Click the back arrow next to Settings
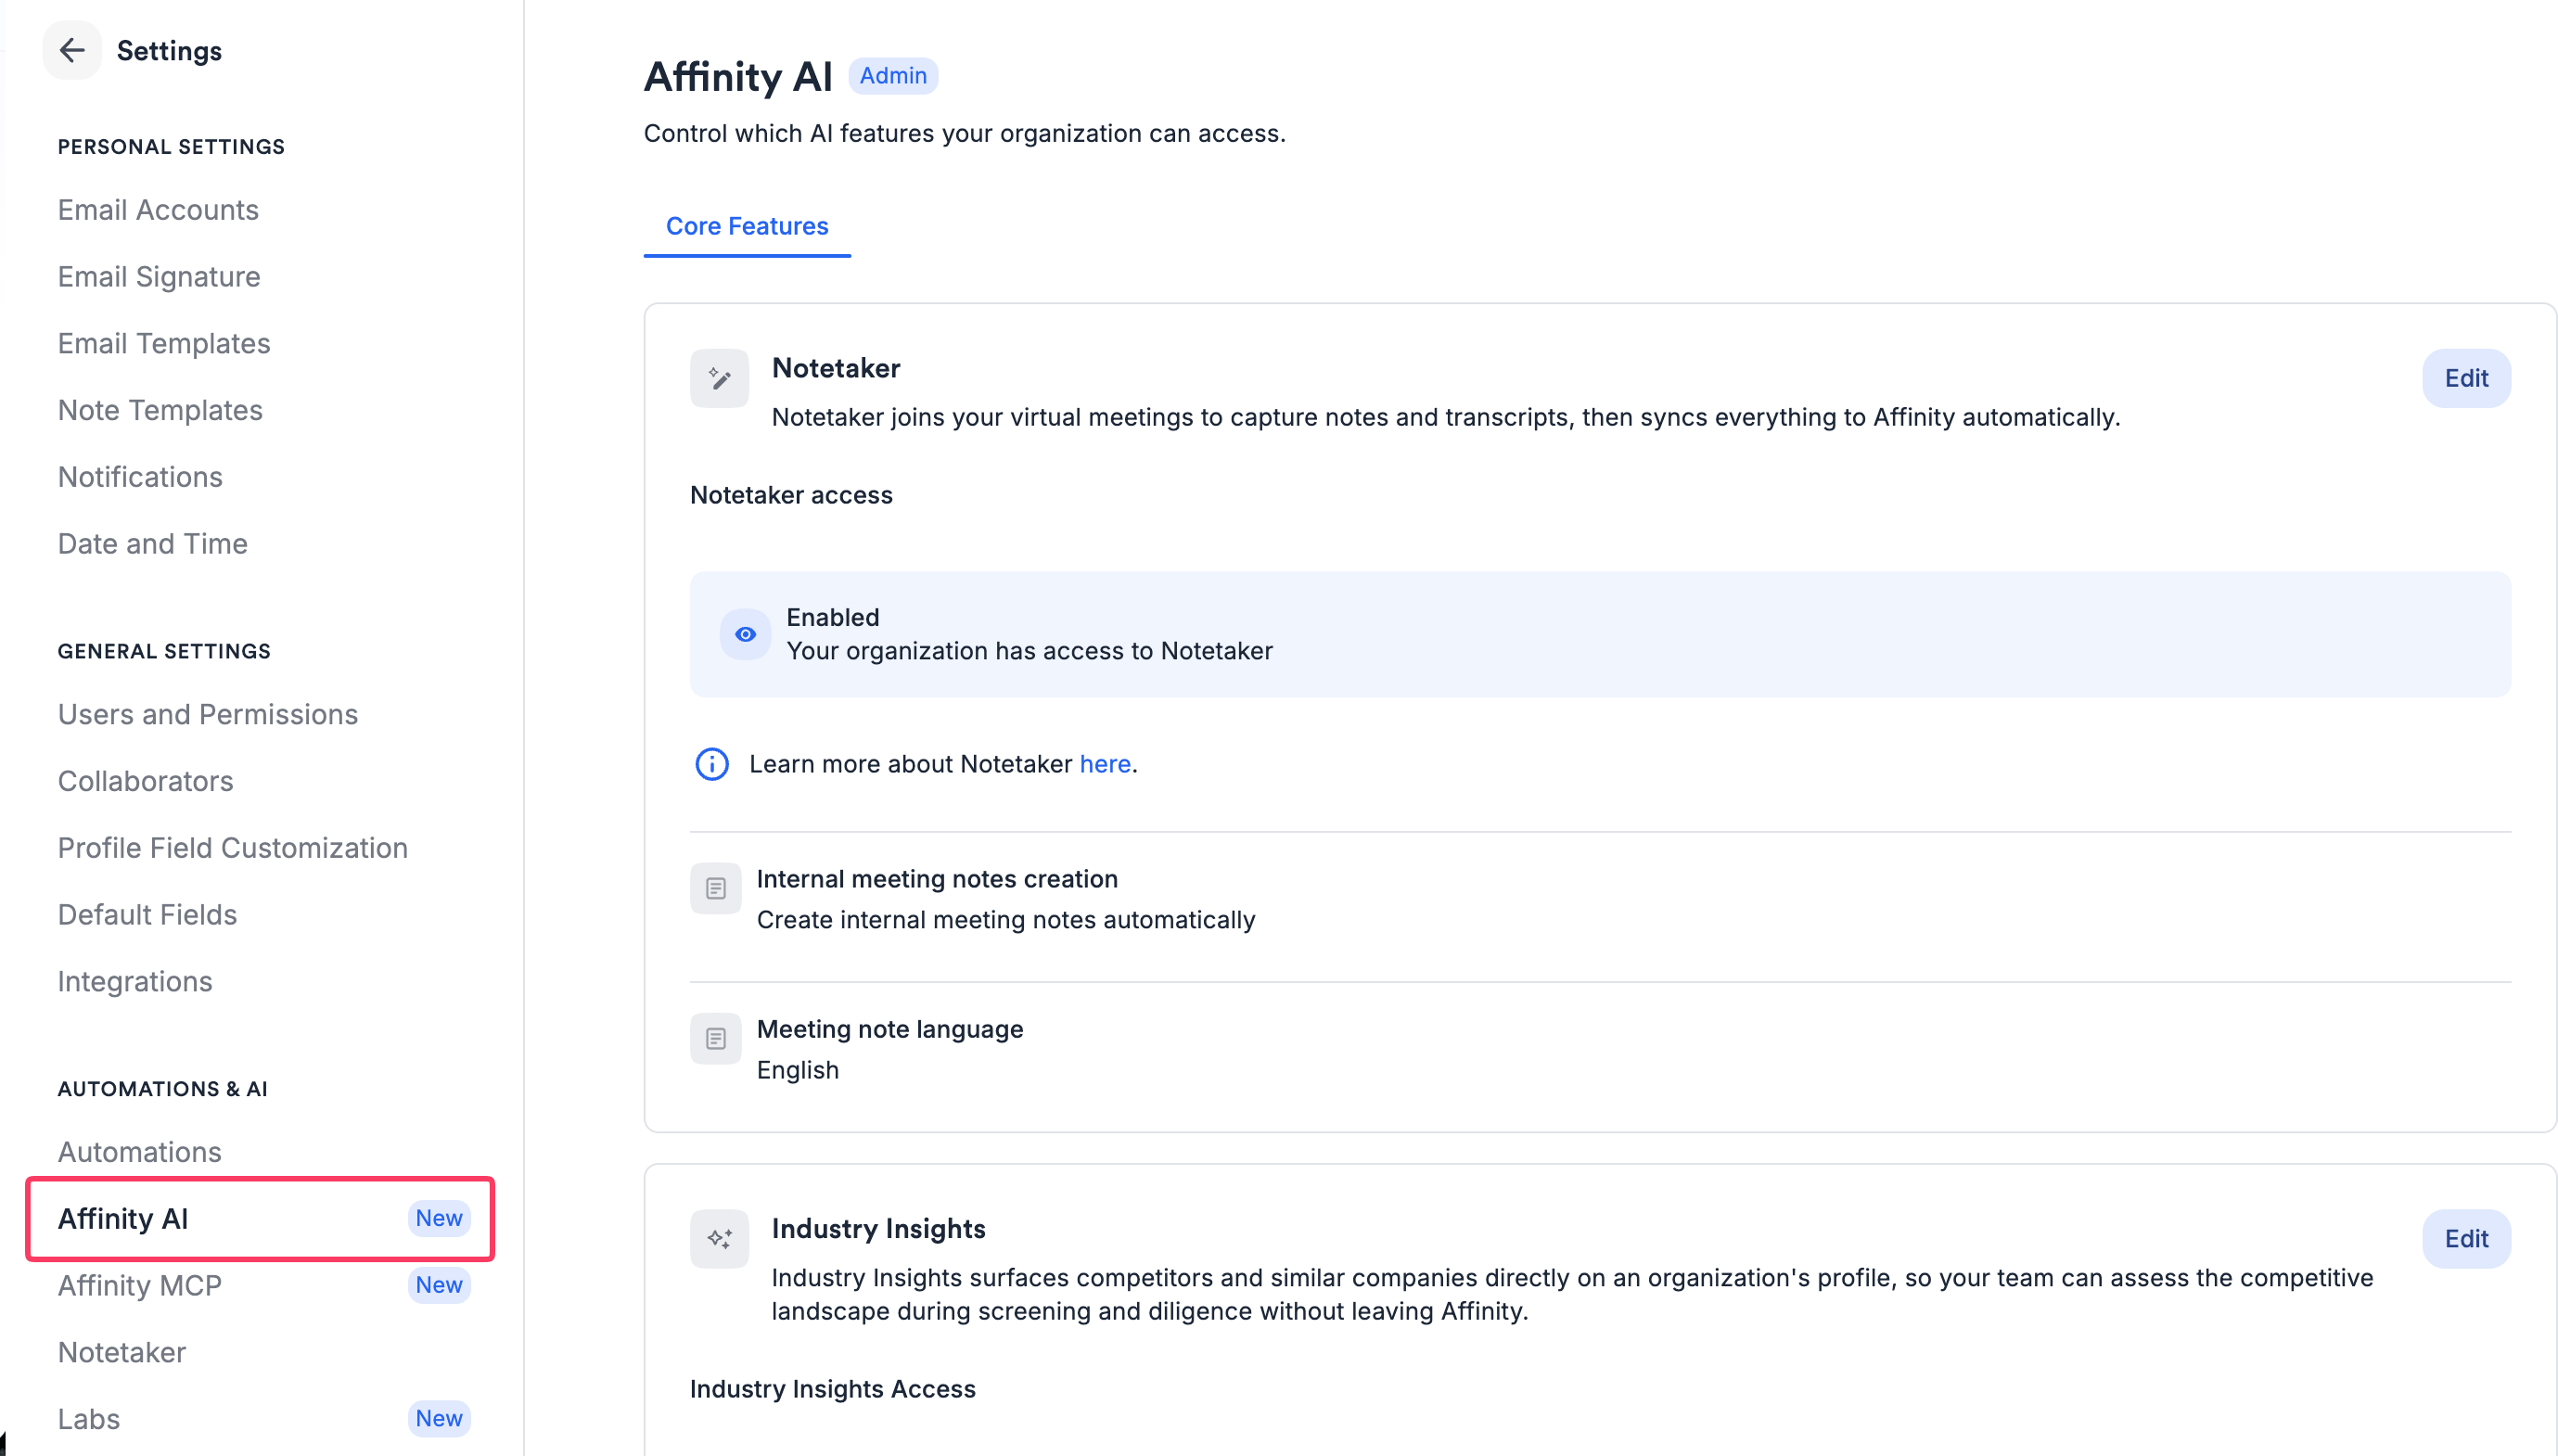 click(71, 50)
